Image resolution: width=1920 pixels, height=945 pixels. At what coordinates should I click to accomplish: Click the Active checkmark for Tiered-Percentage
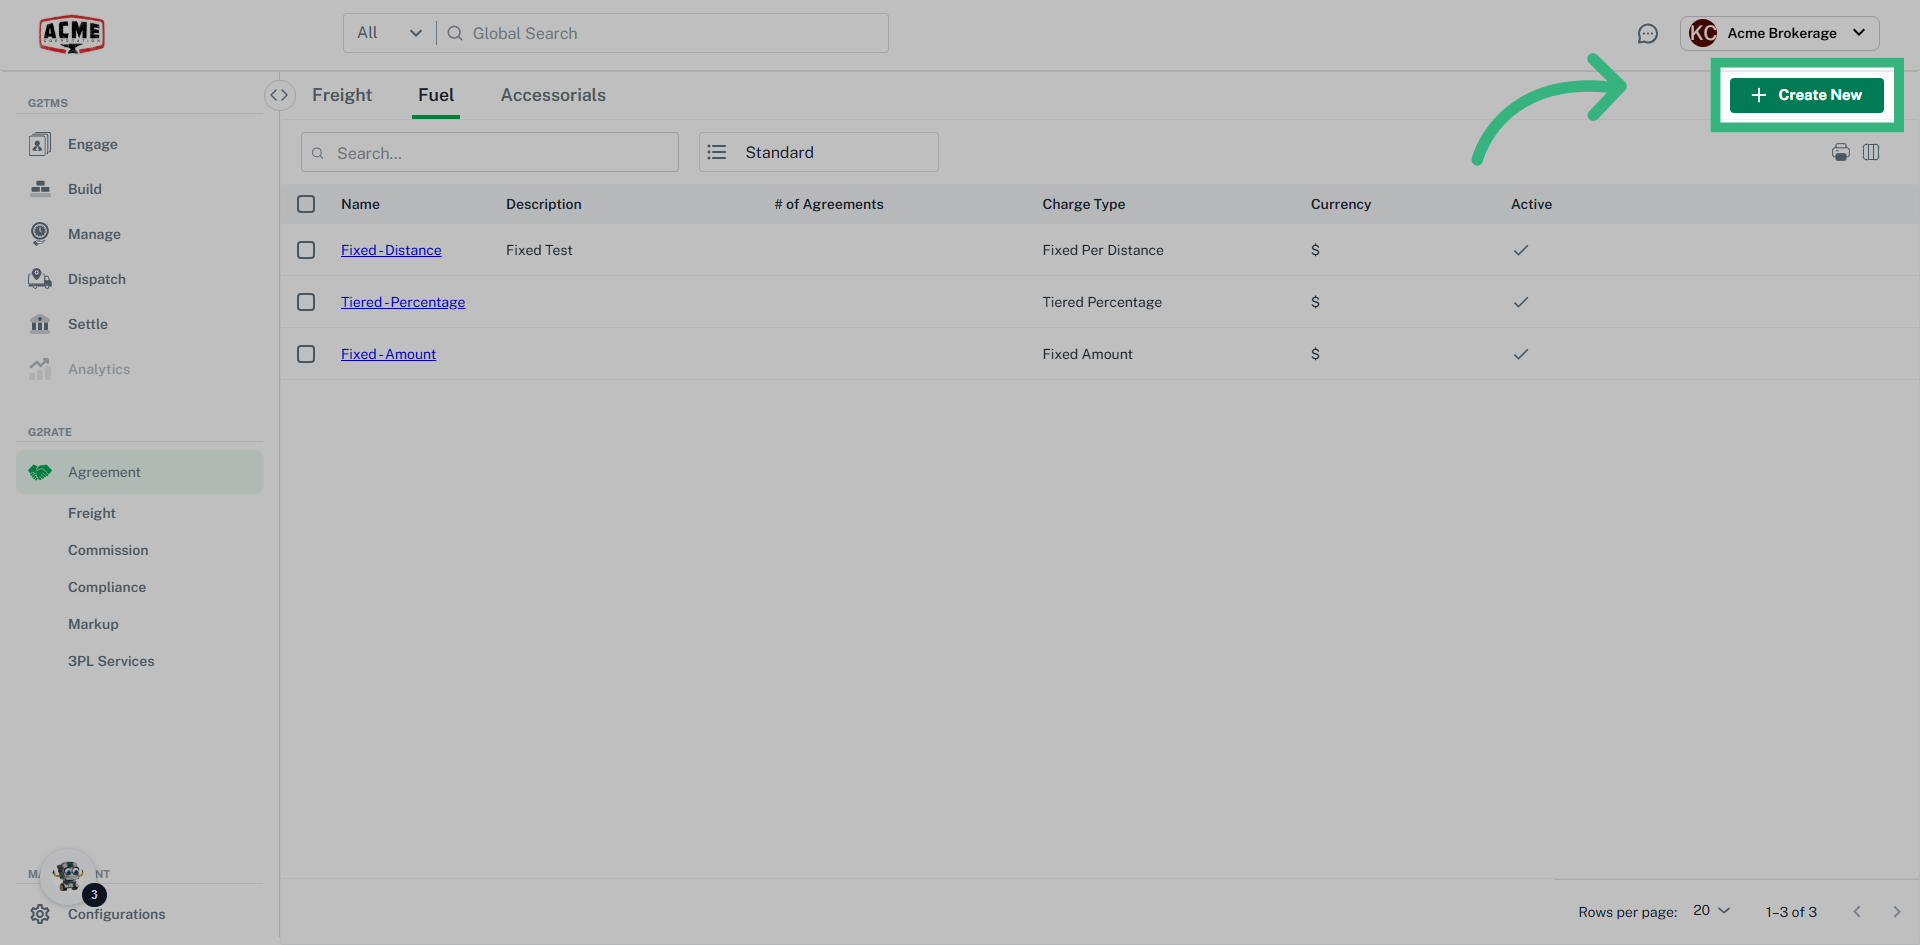(x=1521, y=302)
